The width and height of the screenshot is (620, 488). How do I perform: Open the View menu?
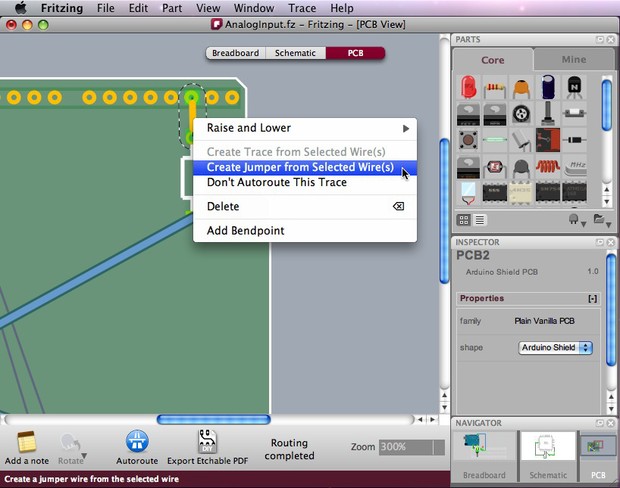(208, 8)
